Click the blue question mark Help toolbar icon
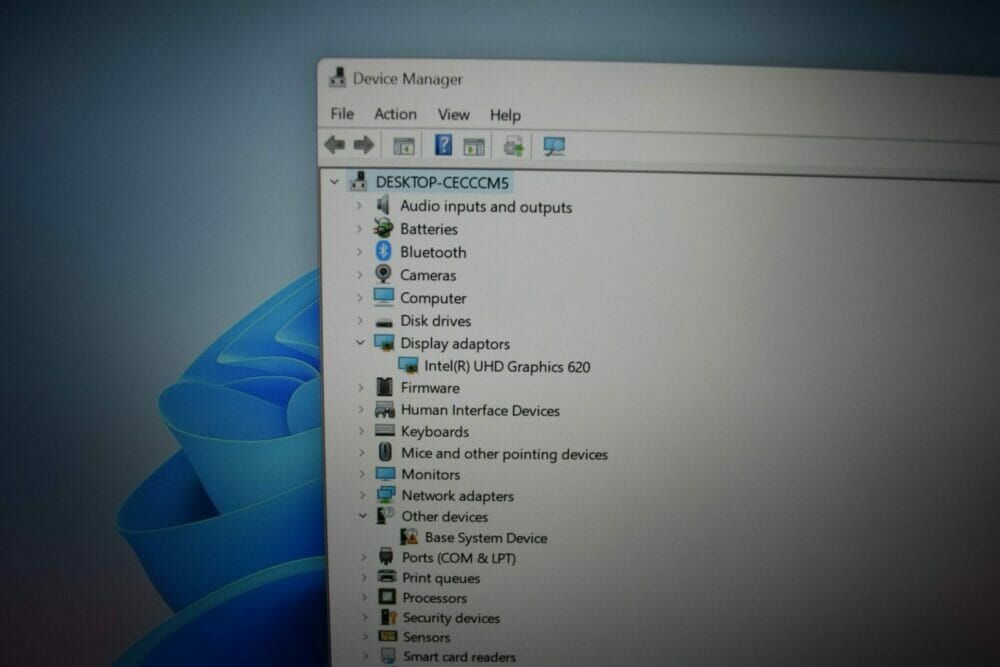 [x=443, y=145]
